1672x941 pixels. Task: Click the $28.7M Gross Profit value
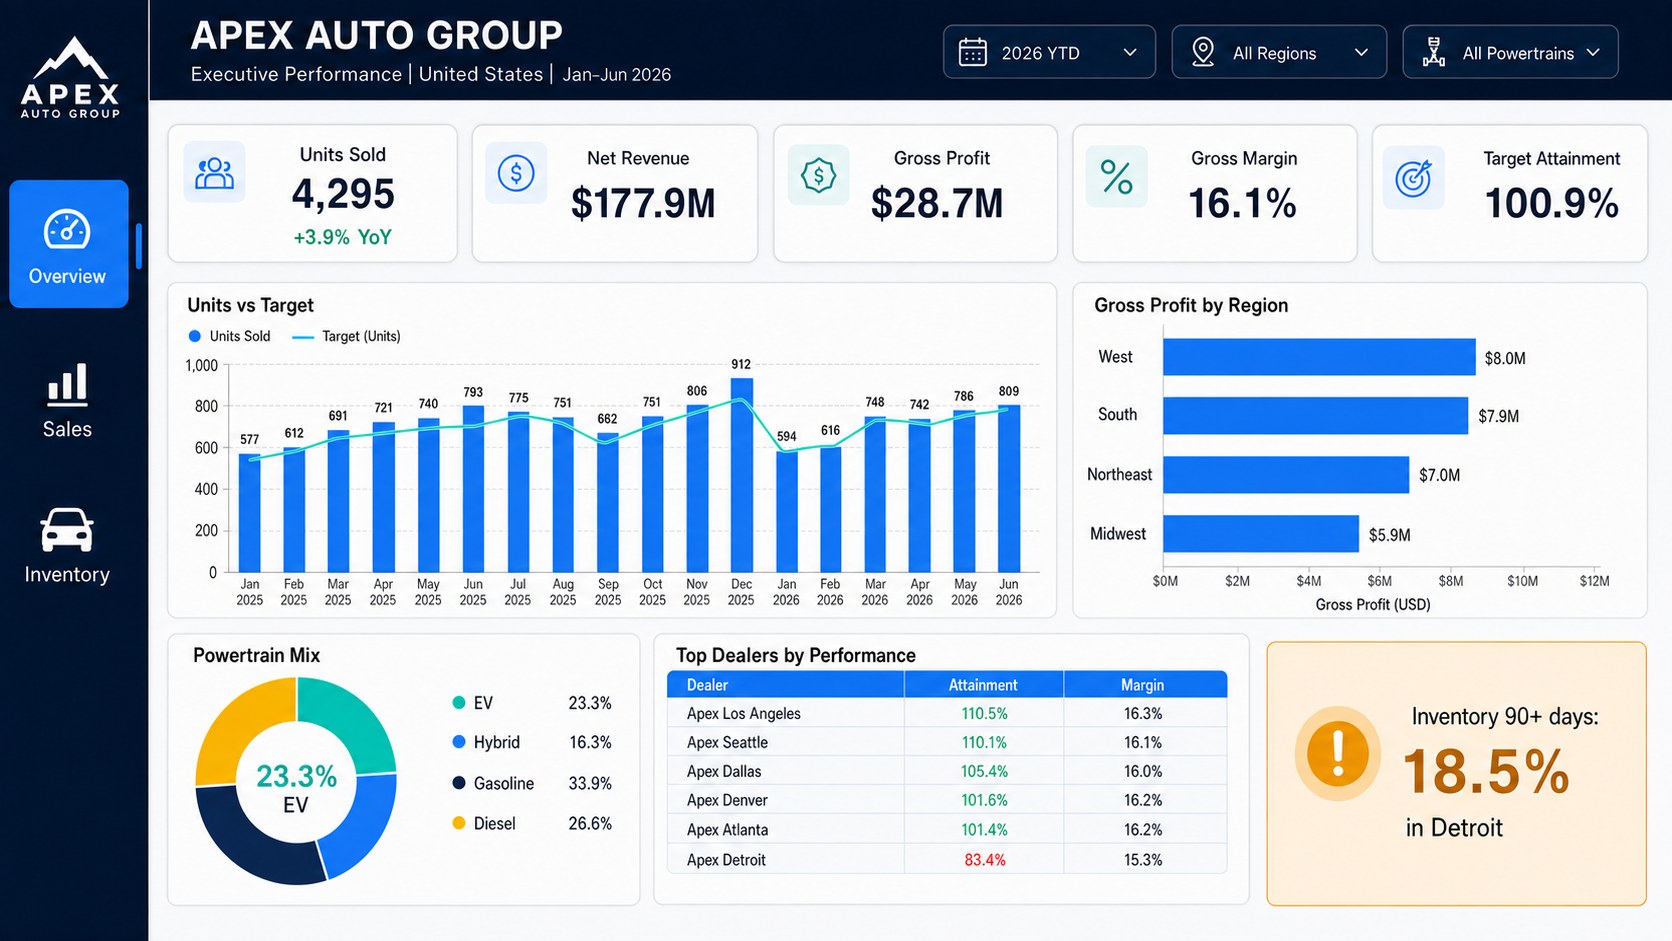(937, 203)
